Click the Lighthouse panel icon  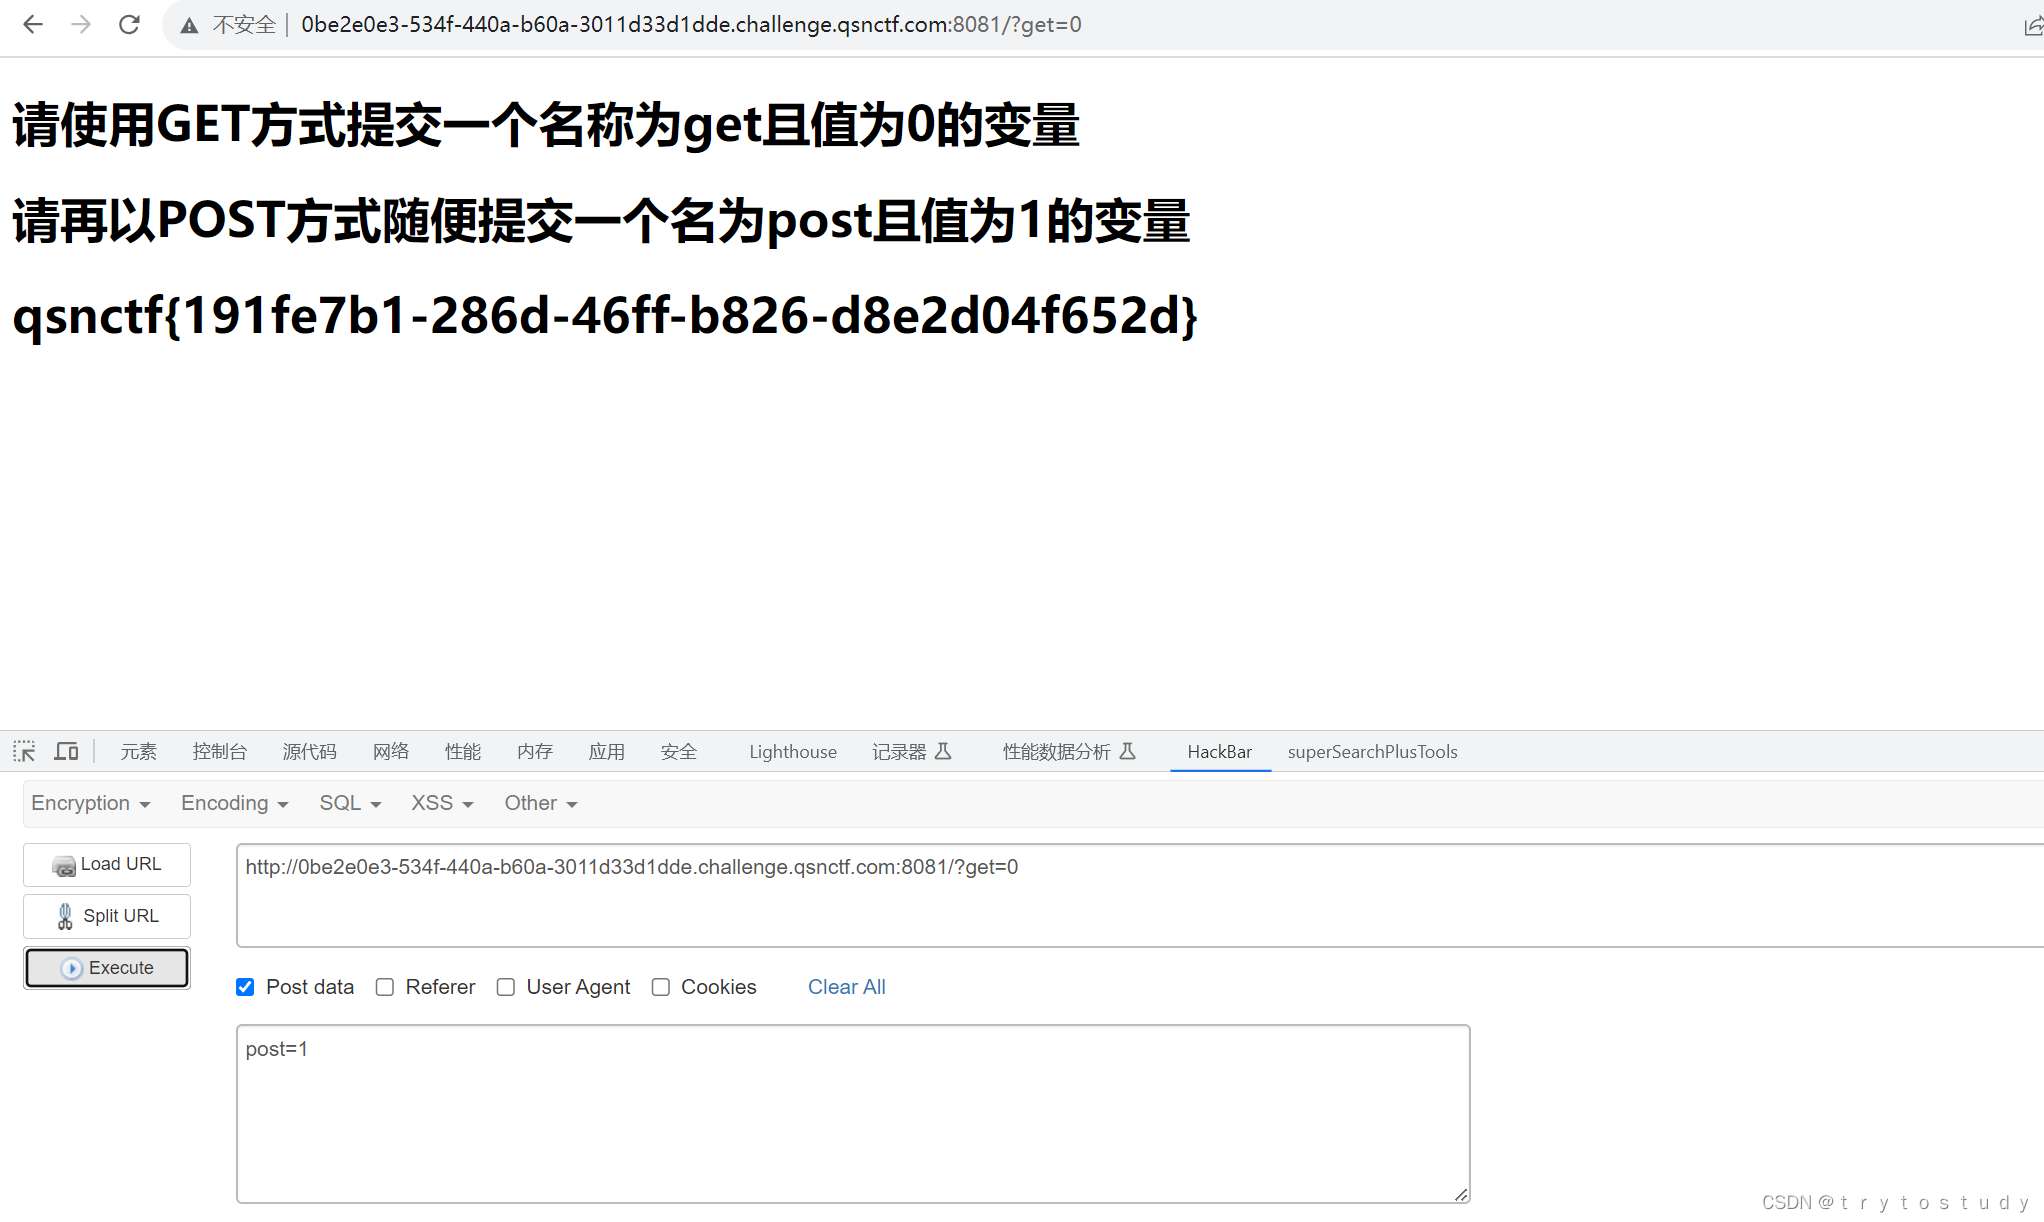pos(791,751)
